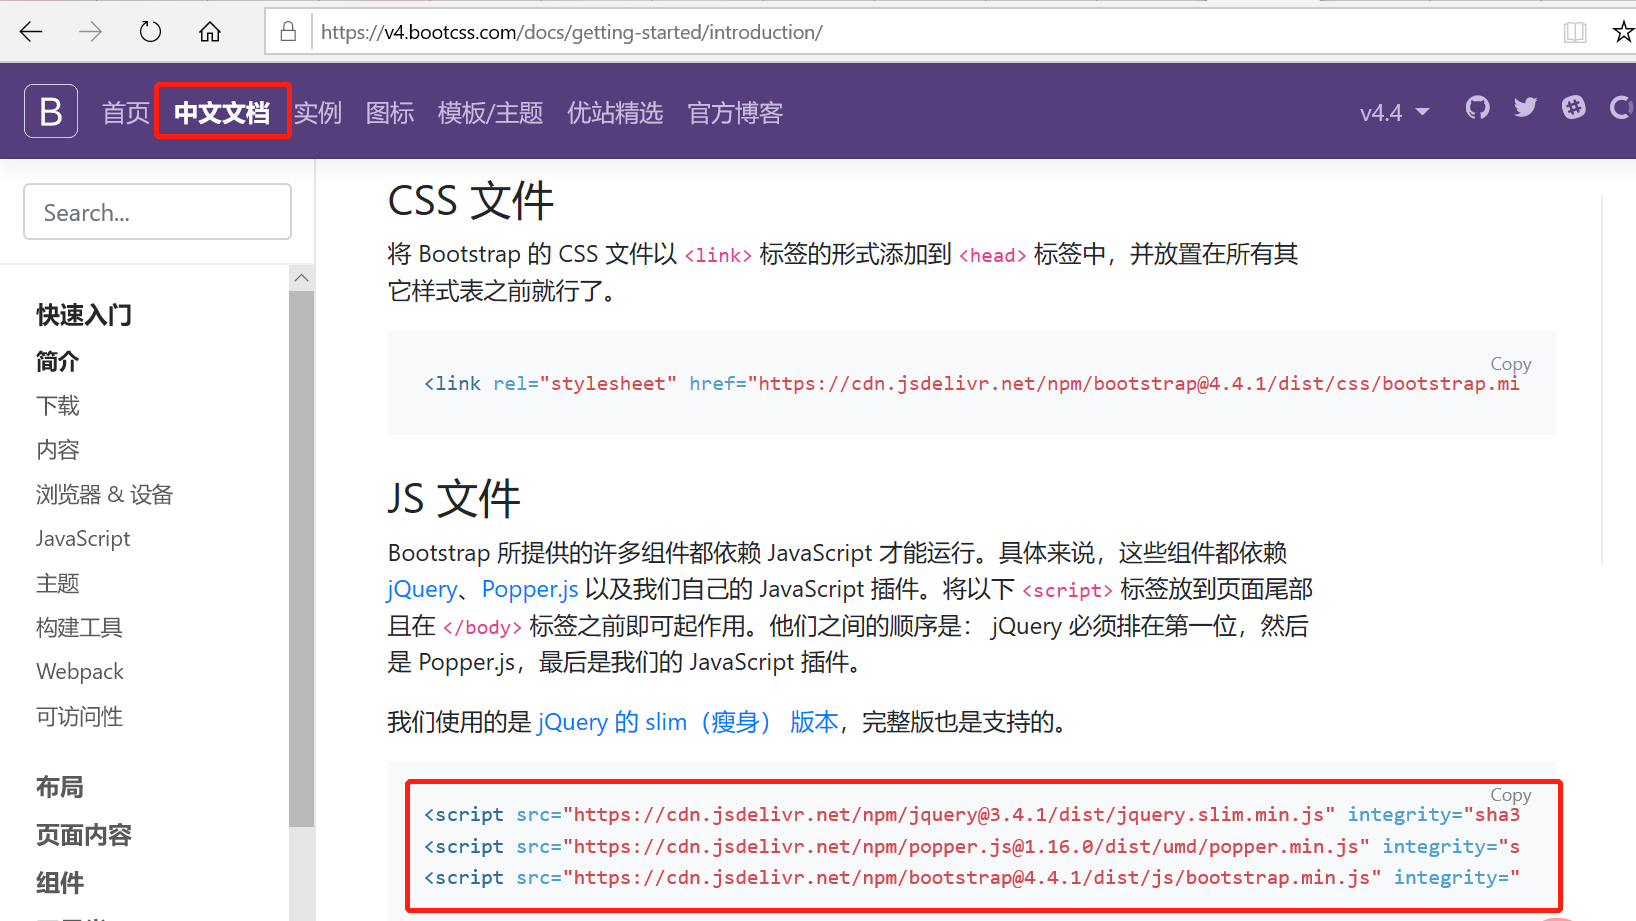The width and height of the screenshot is (1636, 921).
Task: Click the stylesheet link code line
Action: pyautogui.click(x=972, y=383)
